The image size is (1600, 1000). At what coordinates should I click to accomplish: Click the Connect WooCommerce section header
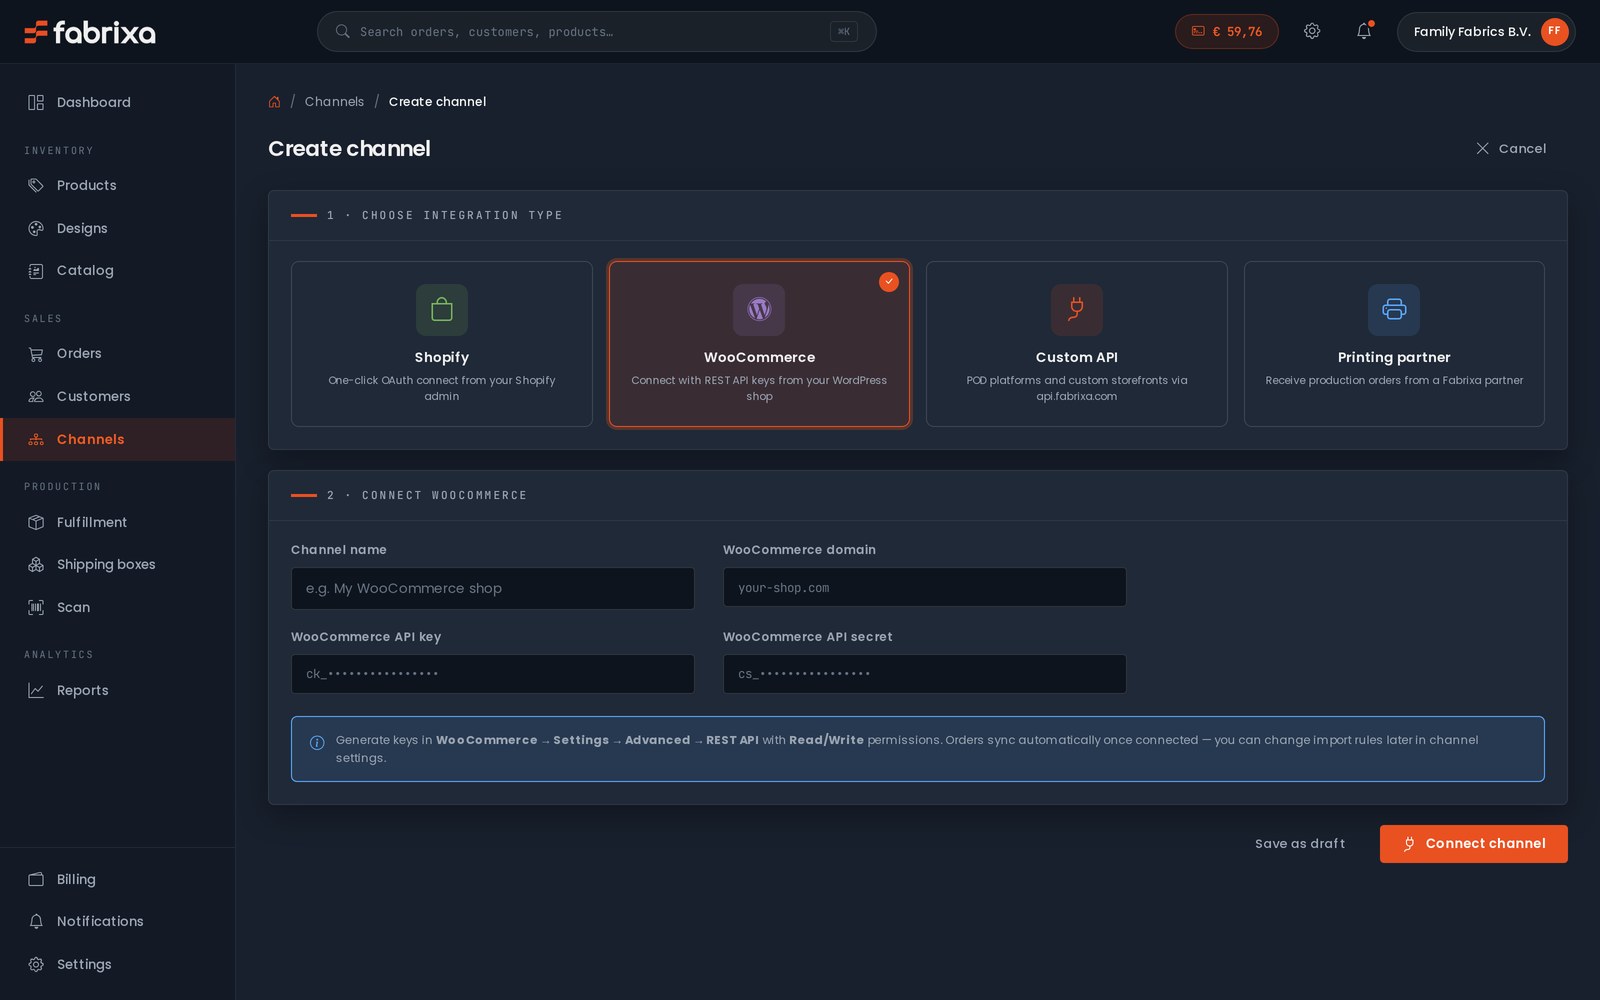918,495
